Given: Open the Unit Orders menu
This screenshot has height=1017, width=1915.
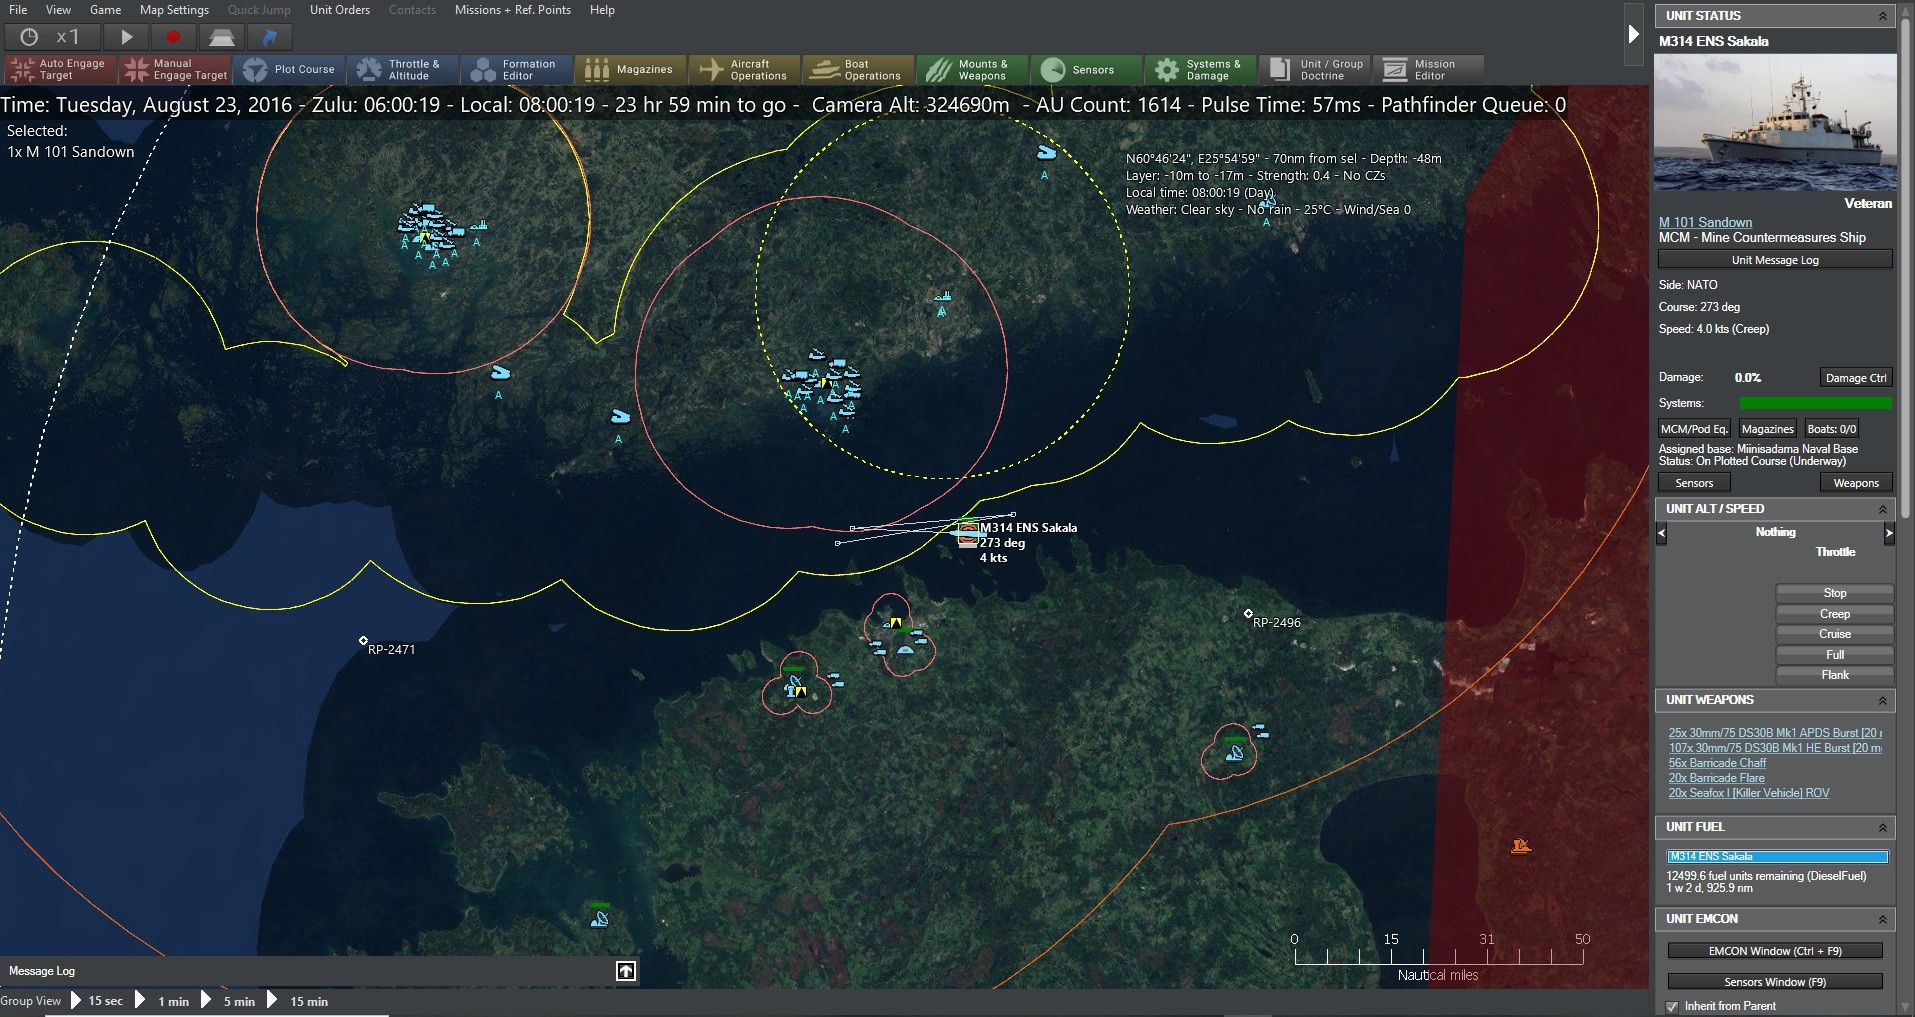Looking at the screenshot, I should click(x=339, y=10).
